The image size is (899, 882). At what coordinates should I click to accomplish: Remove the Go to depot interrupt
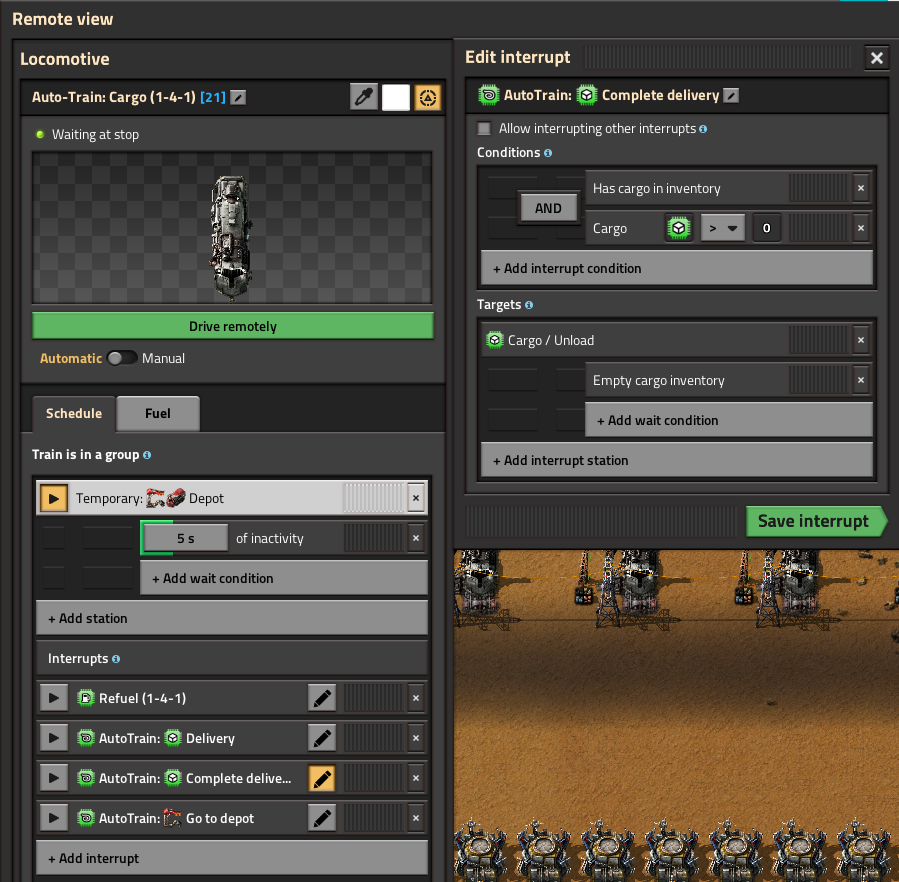click(x=416, y=818)
